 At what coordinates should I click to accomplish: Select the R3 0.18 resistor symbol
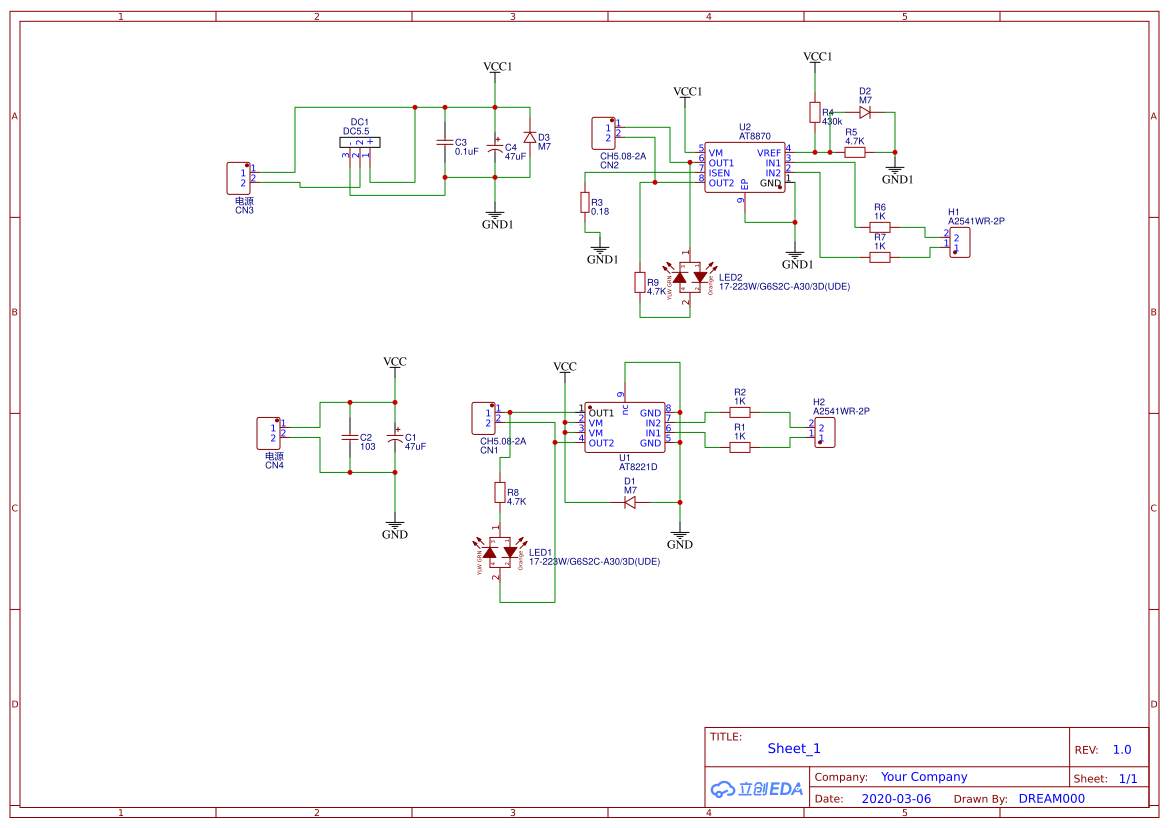point(585,203)
